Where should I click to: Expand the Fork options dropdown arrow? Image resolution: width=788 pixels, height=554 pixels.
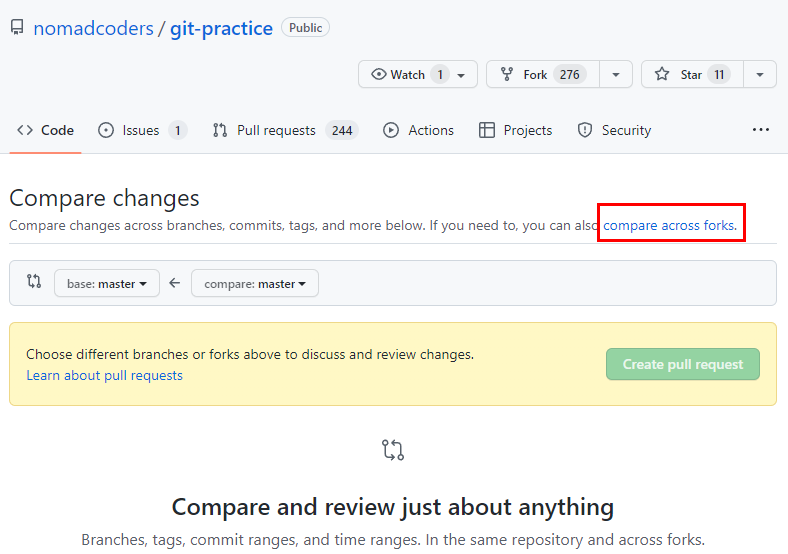[x=616, y=74]
